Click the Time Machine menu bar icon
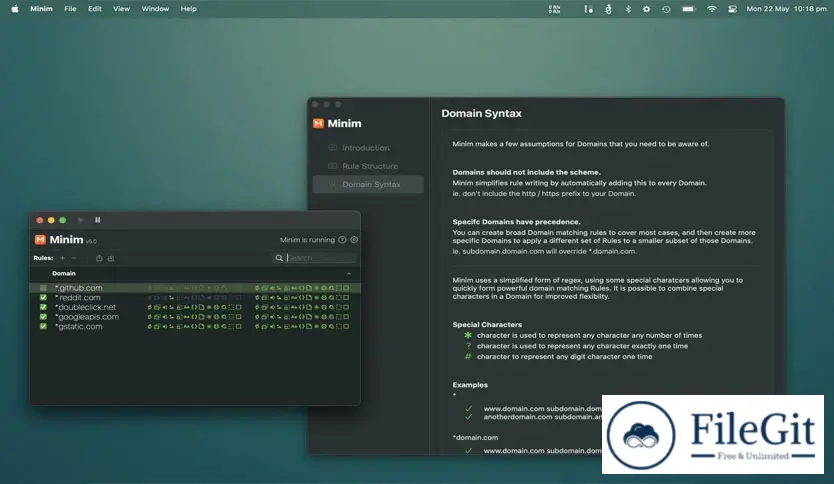The width and height of the screenshot is (834, 484). (x=666, y=9)
